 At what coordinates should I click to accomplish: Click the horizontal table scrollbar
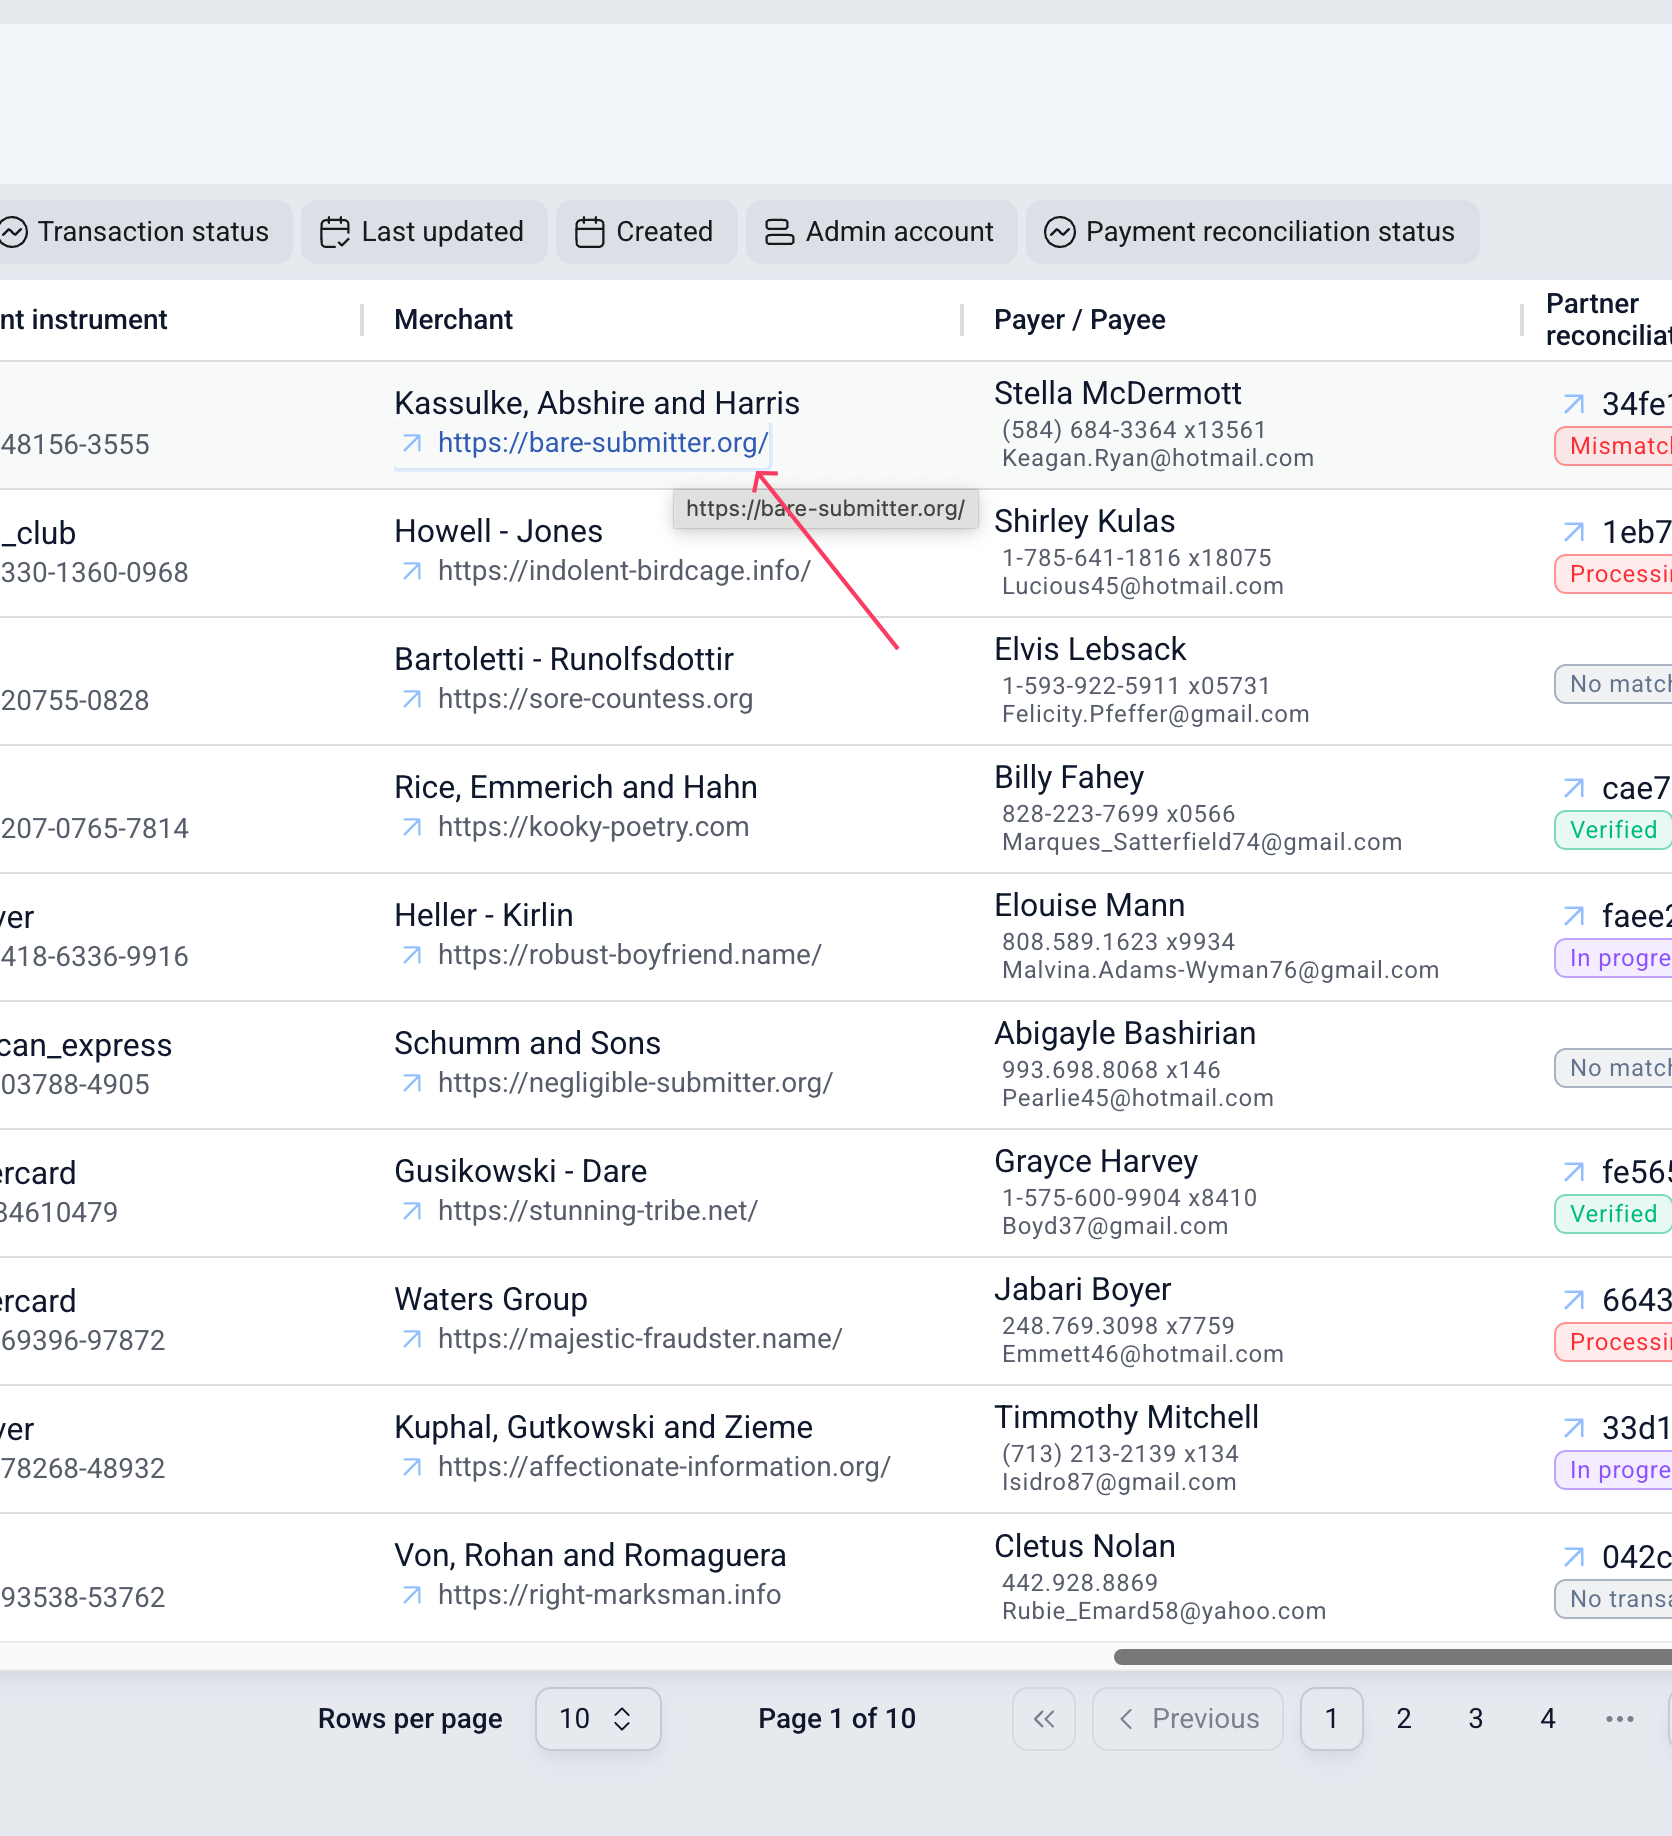(1393, 1657)
